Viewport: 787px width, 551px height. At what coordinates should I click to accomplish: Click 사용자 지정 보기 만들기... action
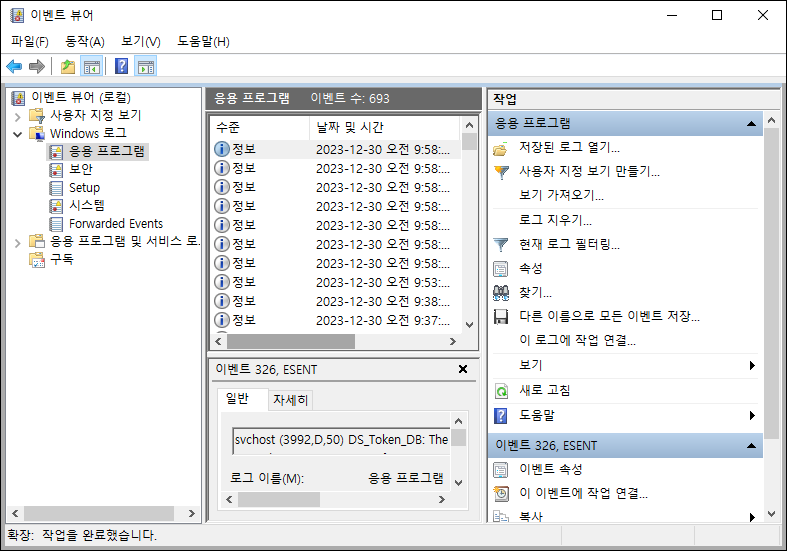(589, 172)
